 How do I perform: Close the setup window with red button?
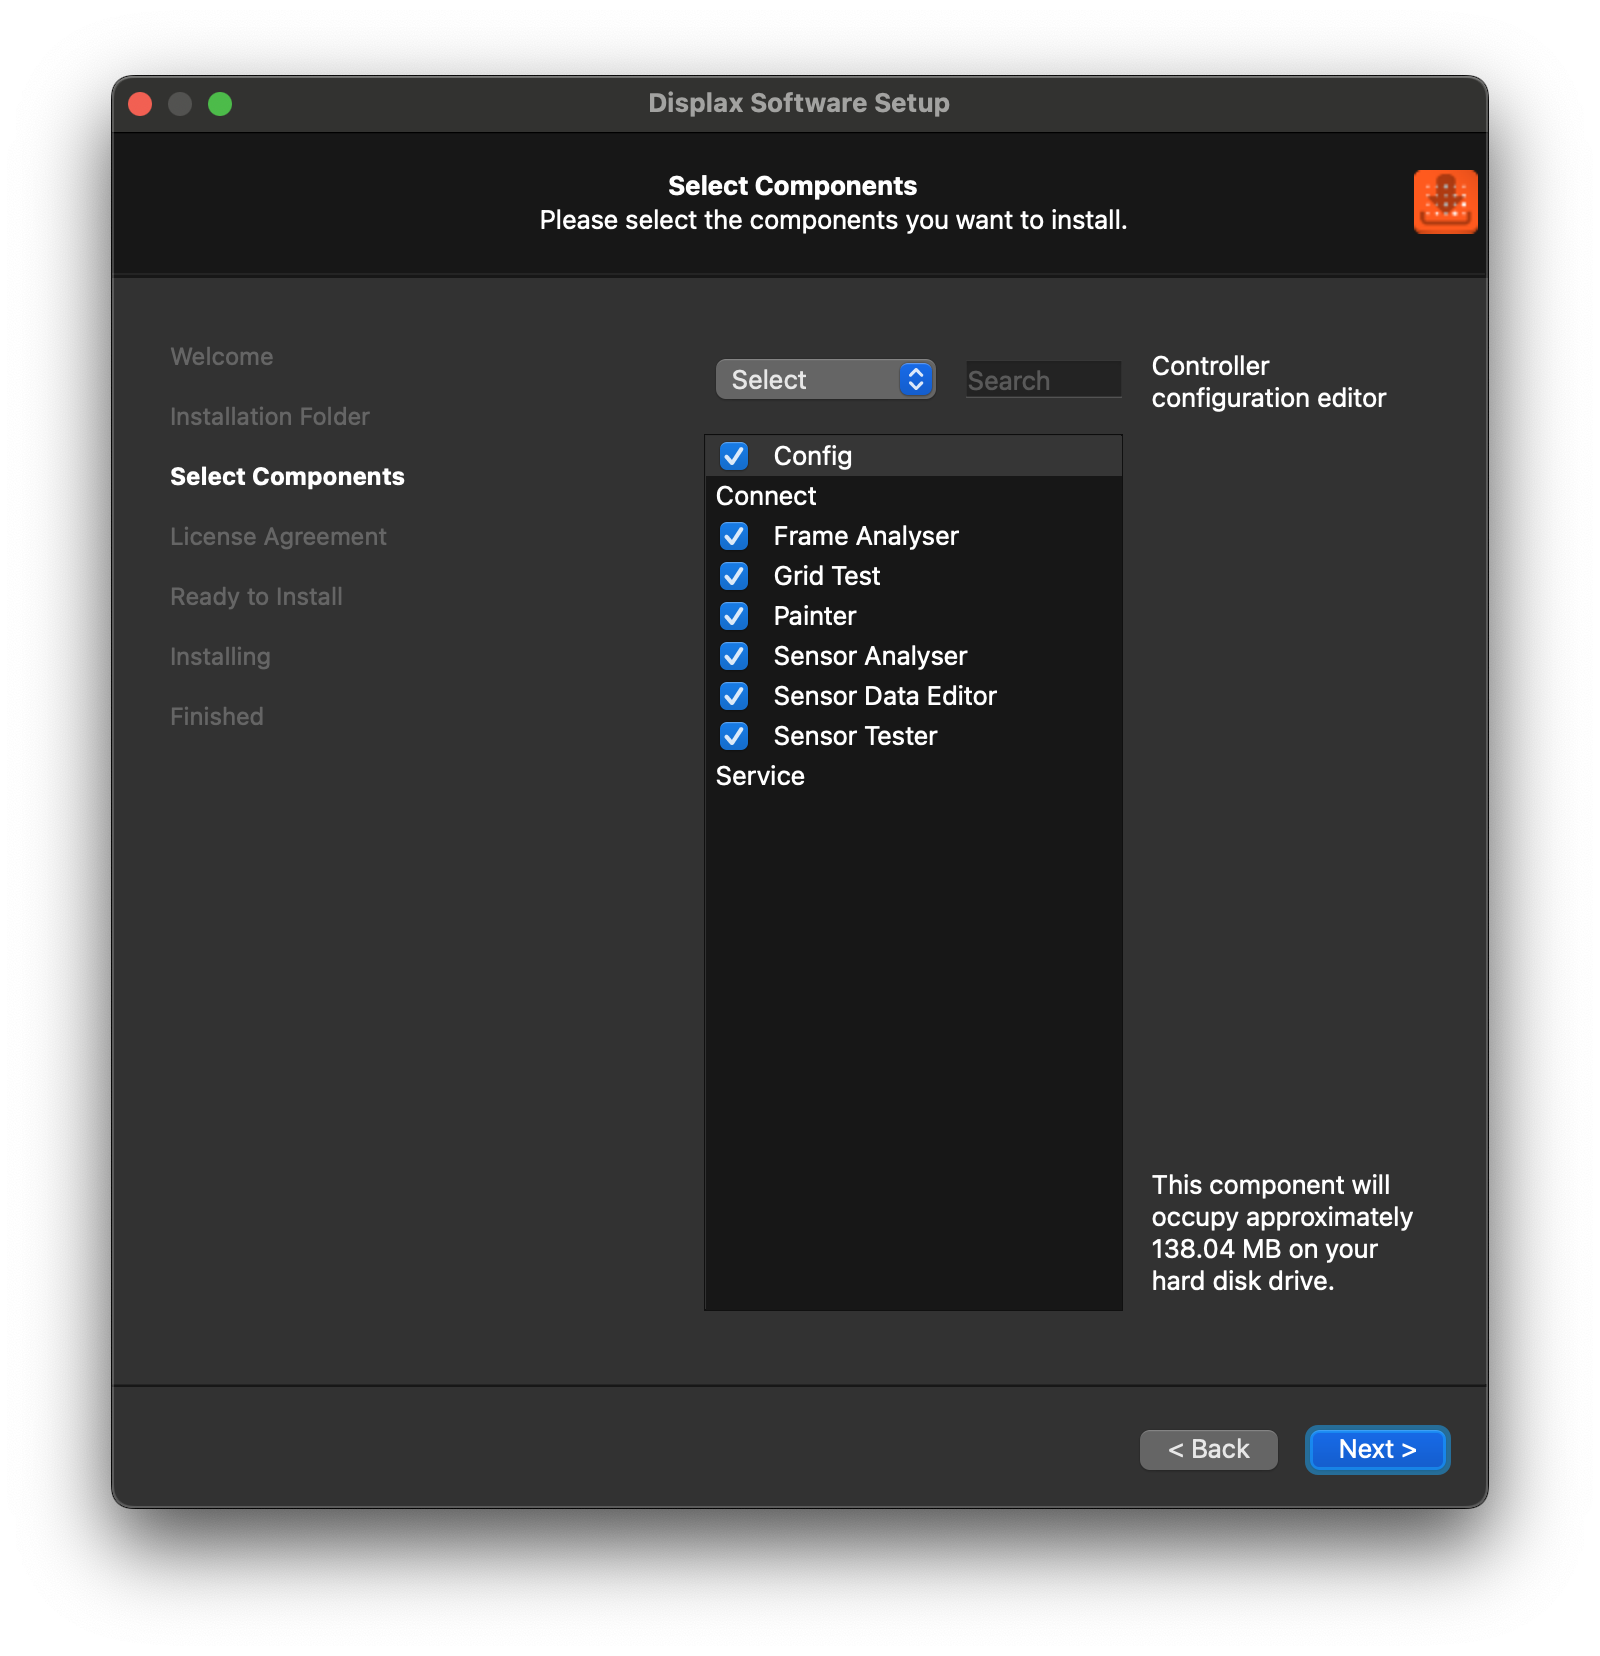(x=140, y=104)
